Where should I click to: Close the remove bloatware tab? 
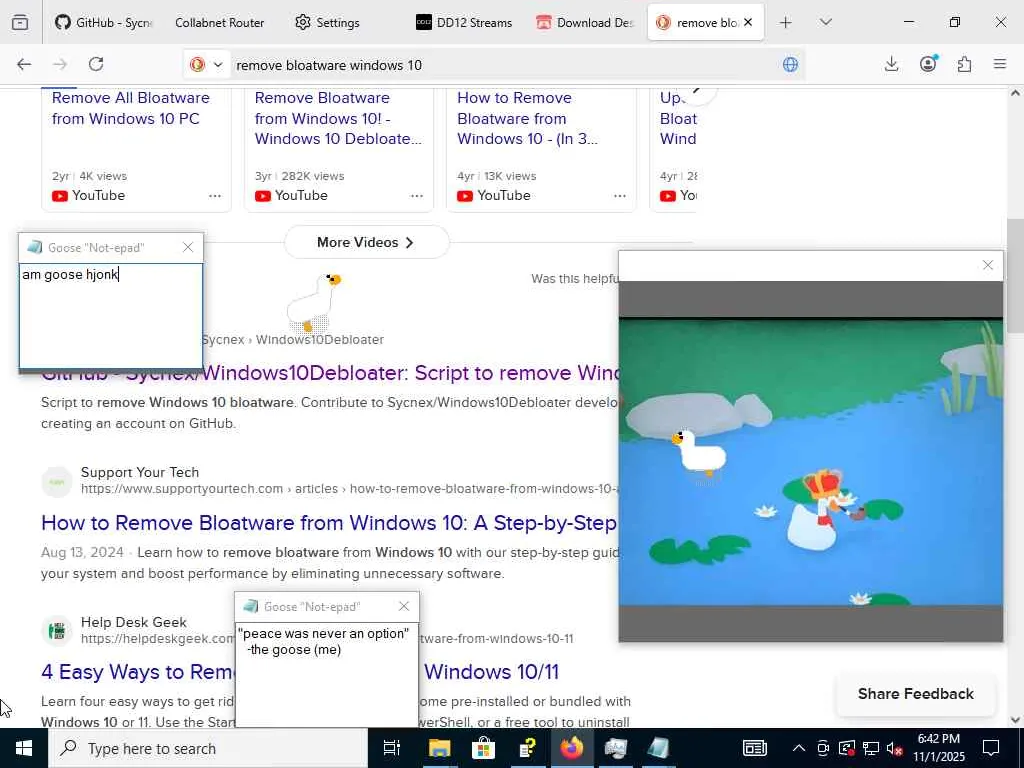tap(748, 22)
